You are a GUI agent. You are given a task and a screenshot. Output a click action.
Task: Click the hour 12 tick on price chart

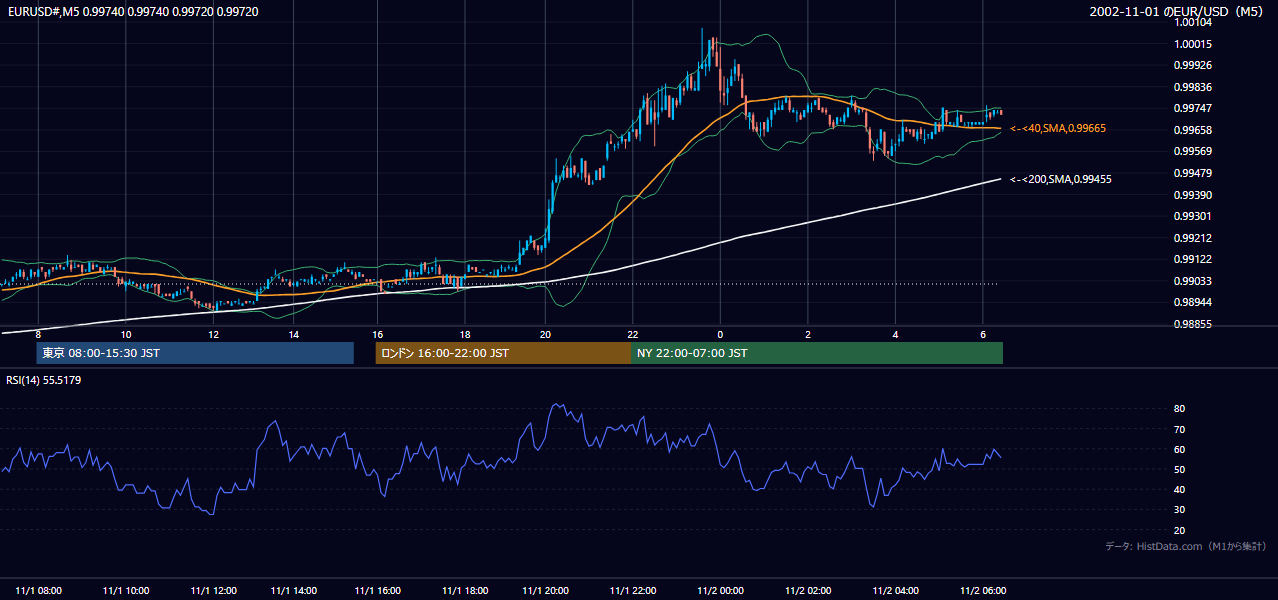coord(213,334)
